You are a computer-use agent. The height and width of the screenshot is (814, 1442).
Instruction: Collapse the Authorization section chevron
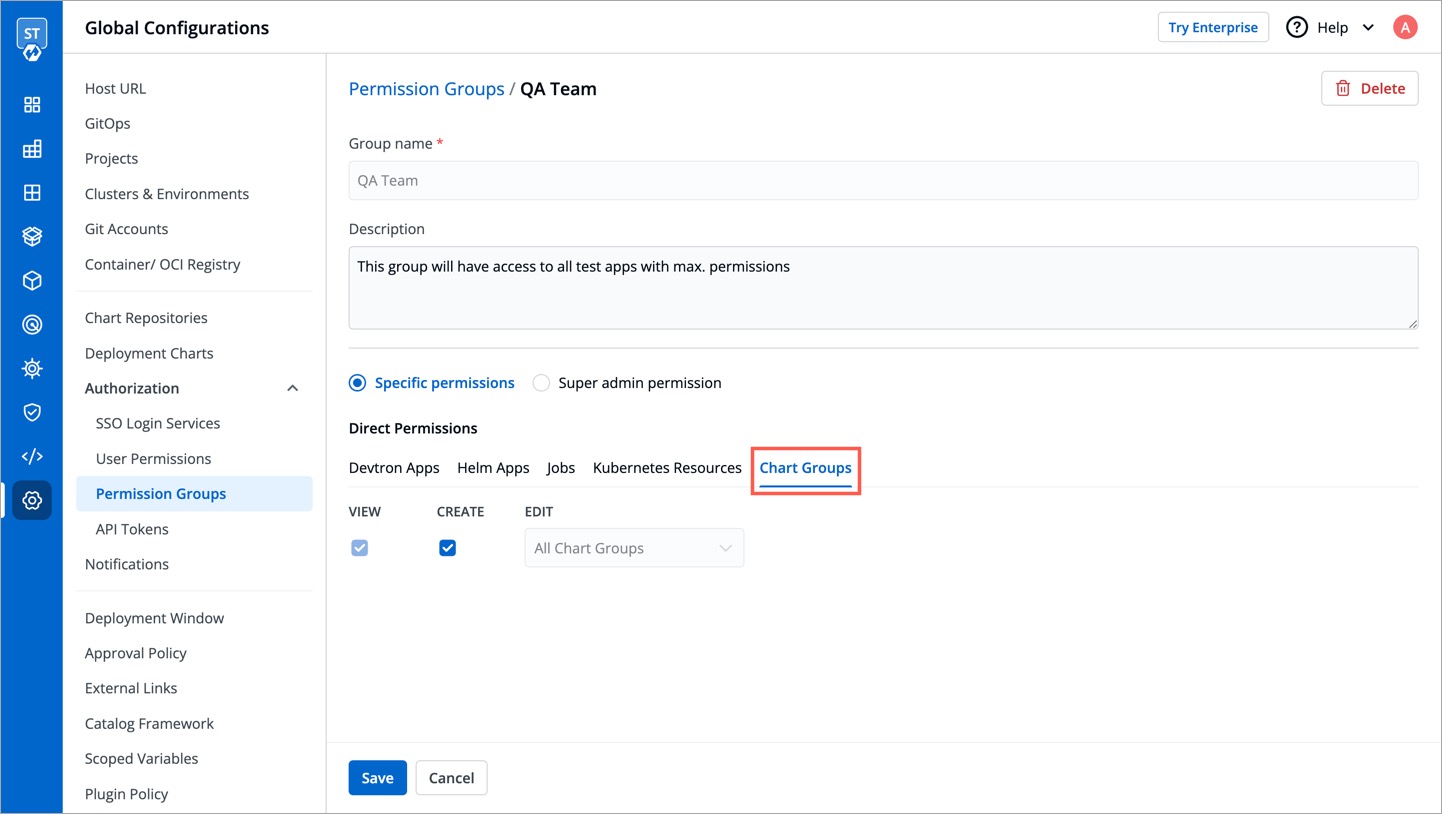point(292,388)
